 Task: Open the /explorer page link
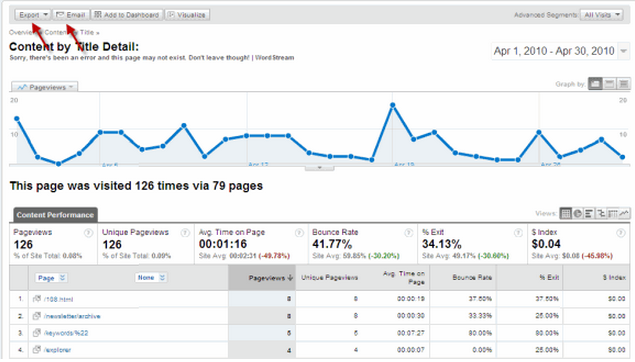pos(57,349)
